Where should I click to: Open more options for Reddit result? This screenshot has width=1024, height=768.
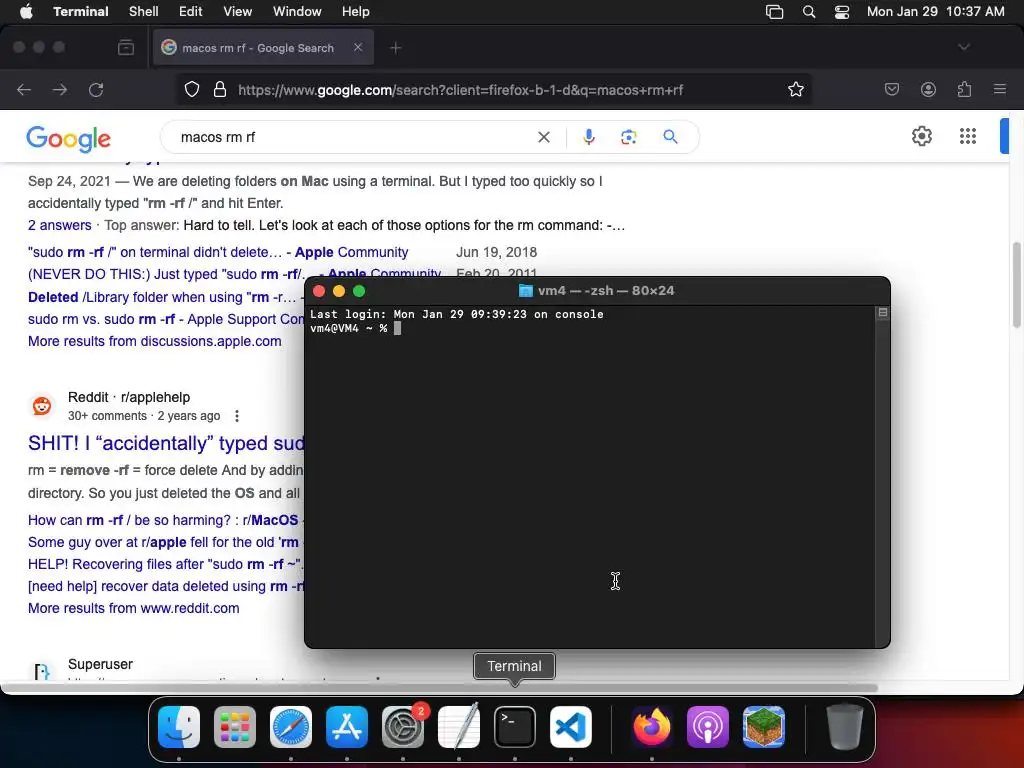point(237,416)
